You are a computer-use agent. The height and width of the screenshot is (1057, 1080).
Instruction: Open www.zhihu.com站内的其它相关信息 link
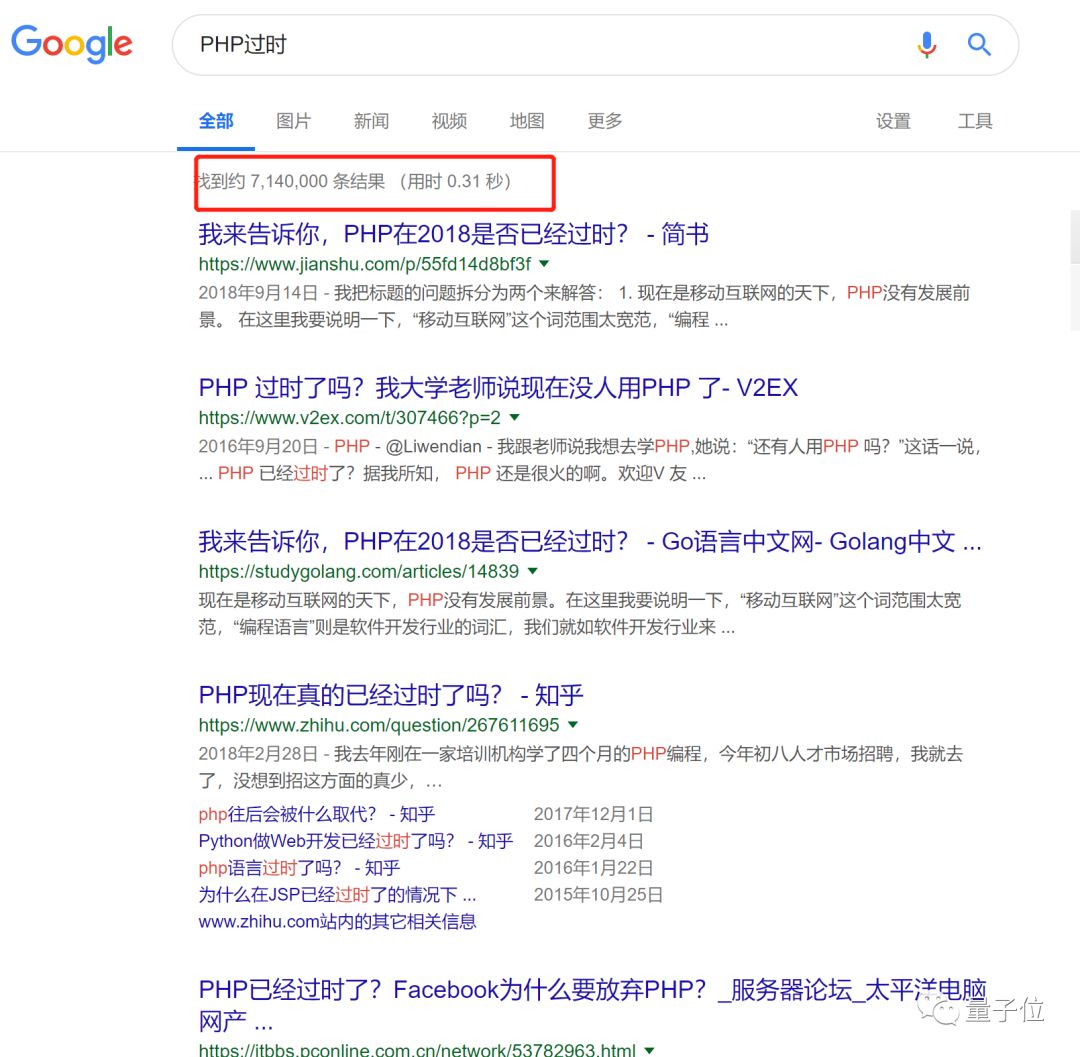(x=336, y=921)
